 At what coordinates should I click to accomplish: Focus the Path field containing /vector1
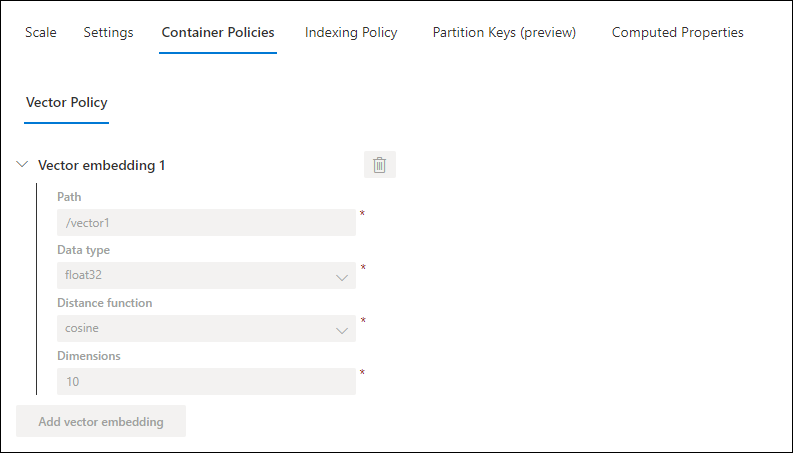pyautogui.click(x=206, y=222)
